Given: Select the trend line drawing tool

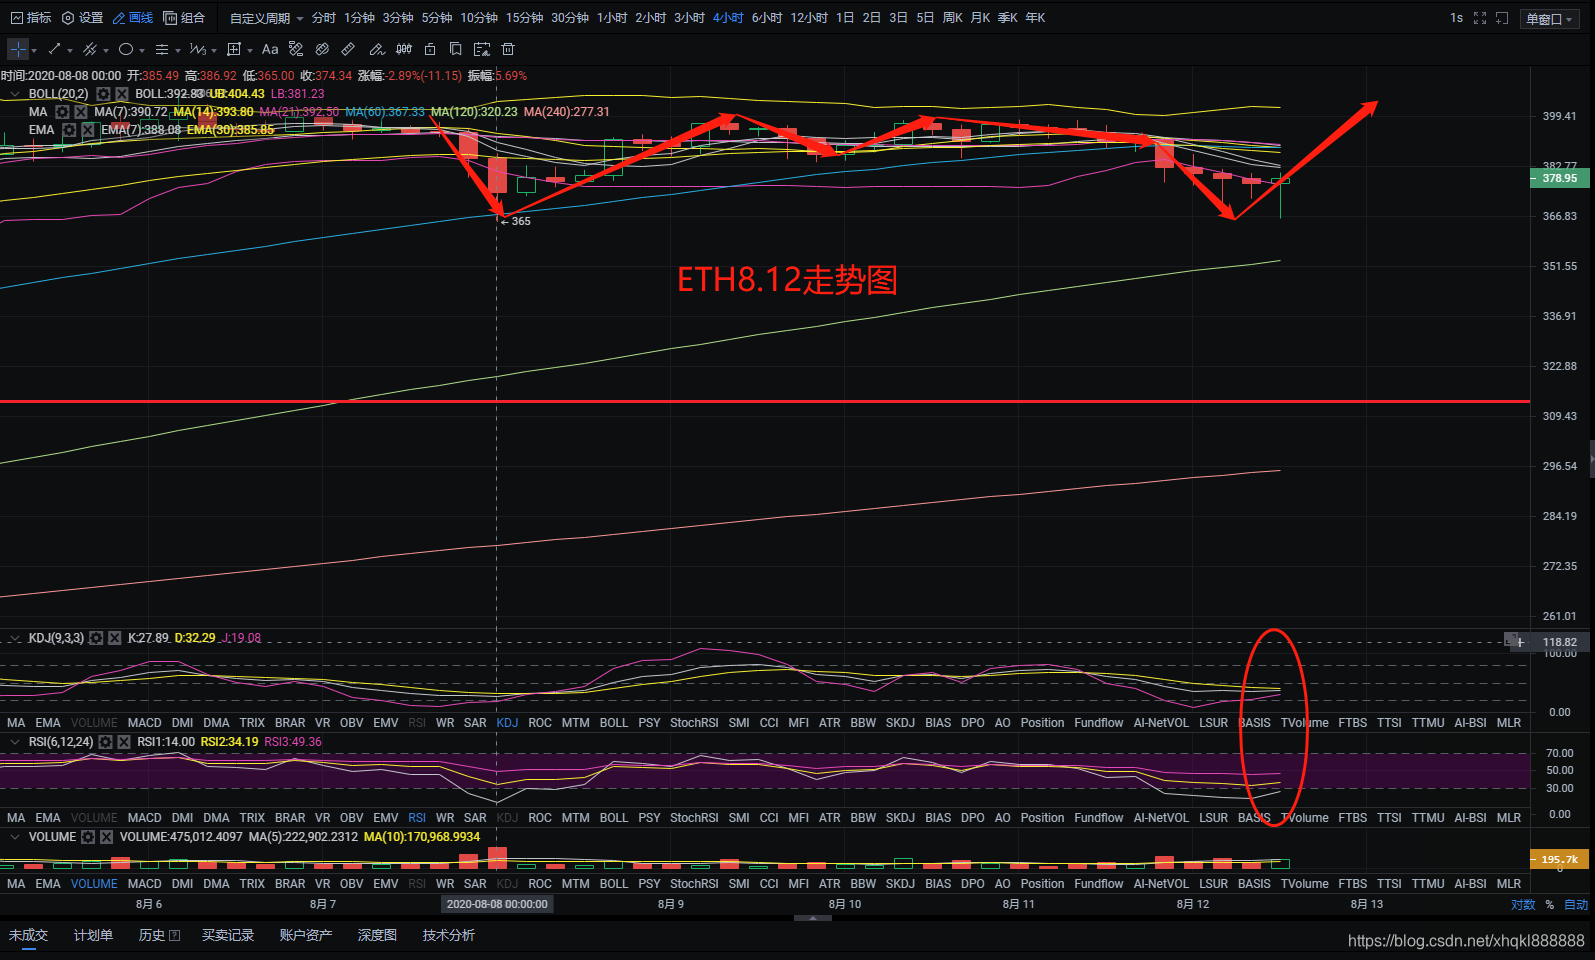Looking at the screenshot, I should 54,49.
